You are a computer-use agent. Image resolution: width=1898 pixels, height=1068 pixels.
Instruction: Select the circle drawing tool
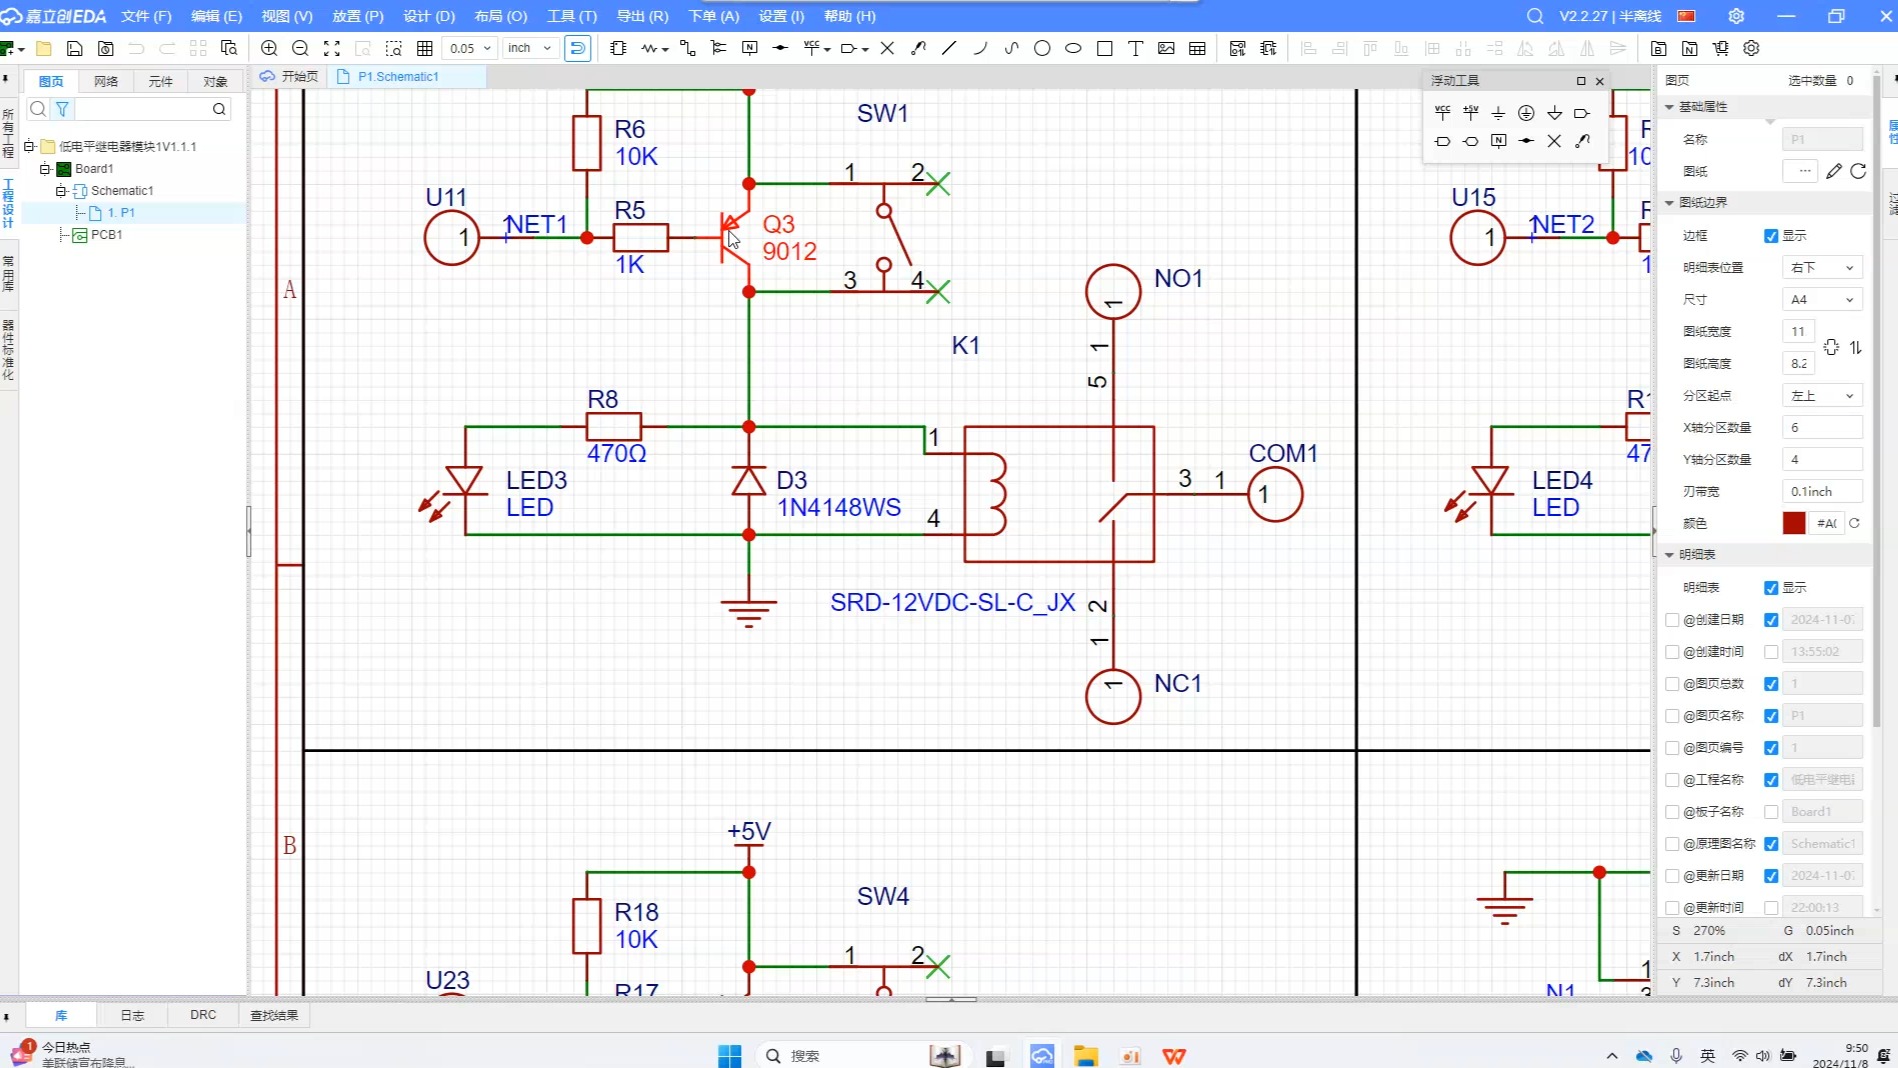coord(1042,48)
